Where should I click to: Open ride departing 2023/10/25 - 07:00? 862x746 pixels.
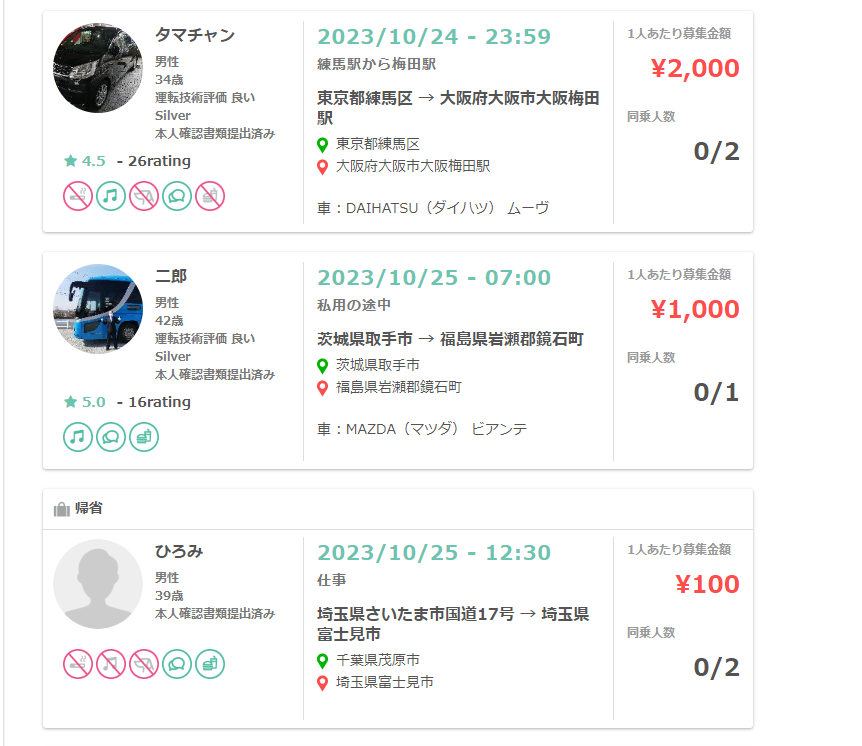(434, 278)
